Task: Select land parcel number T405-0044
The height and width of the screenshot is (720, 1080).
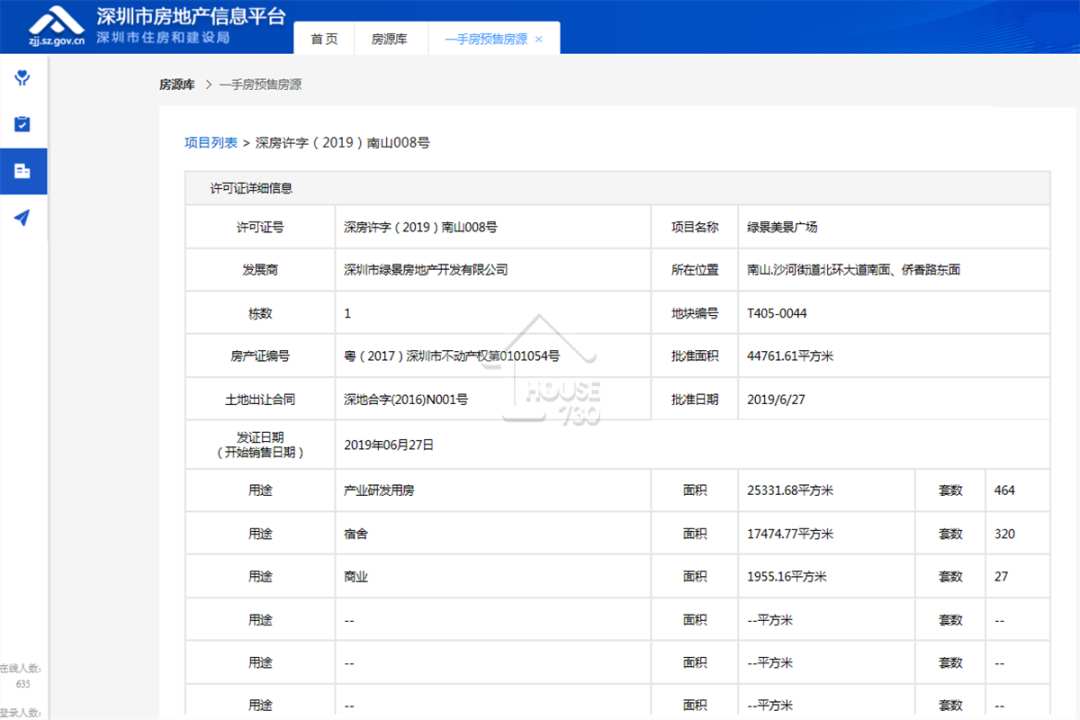Action: click(777, 313)
